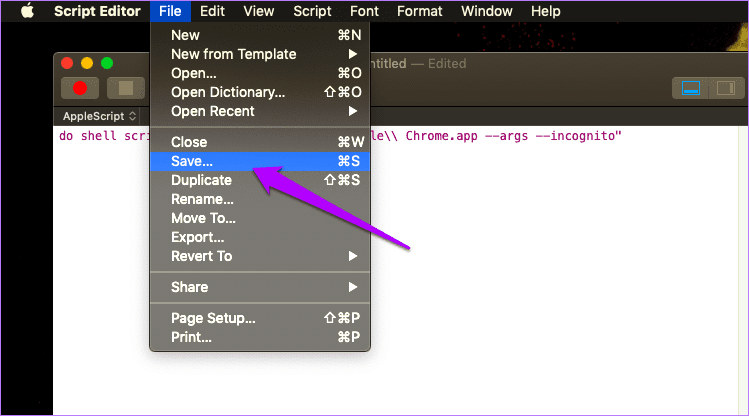Toggle the right sidebar pane icon
The width and height of the screenshot is (749, 416).
726,88
